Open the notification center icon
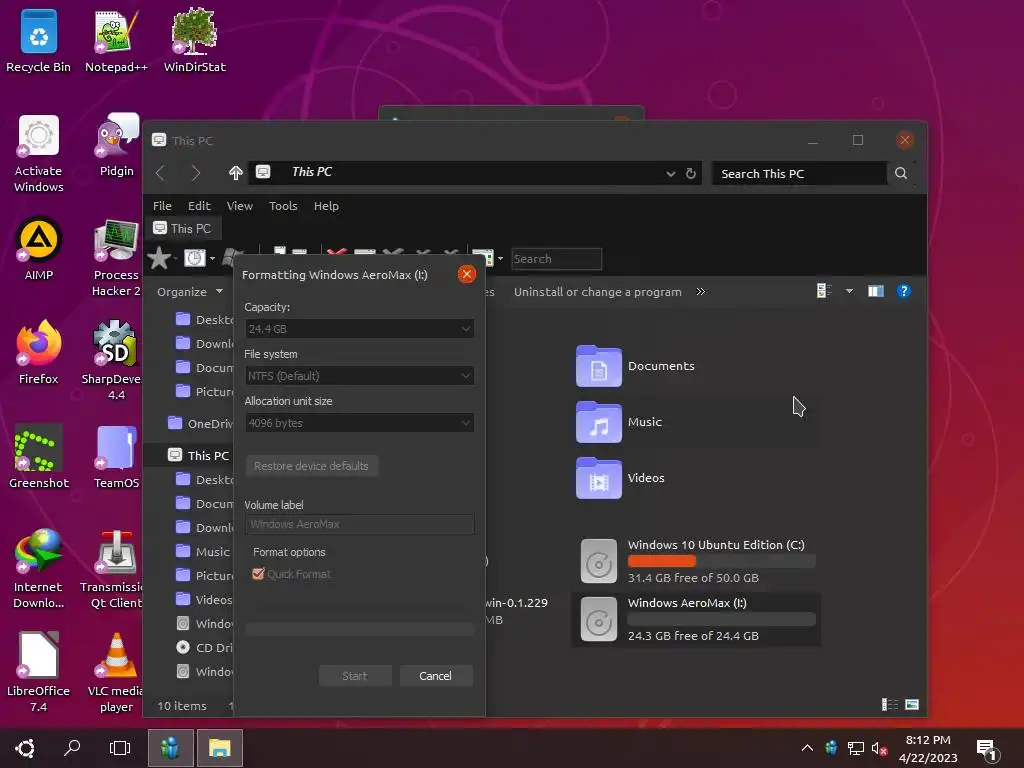 (x=988, y=750)
